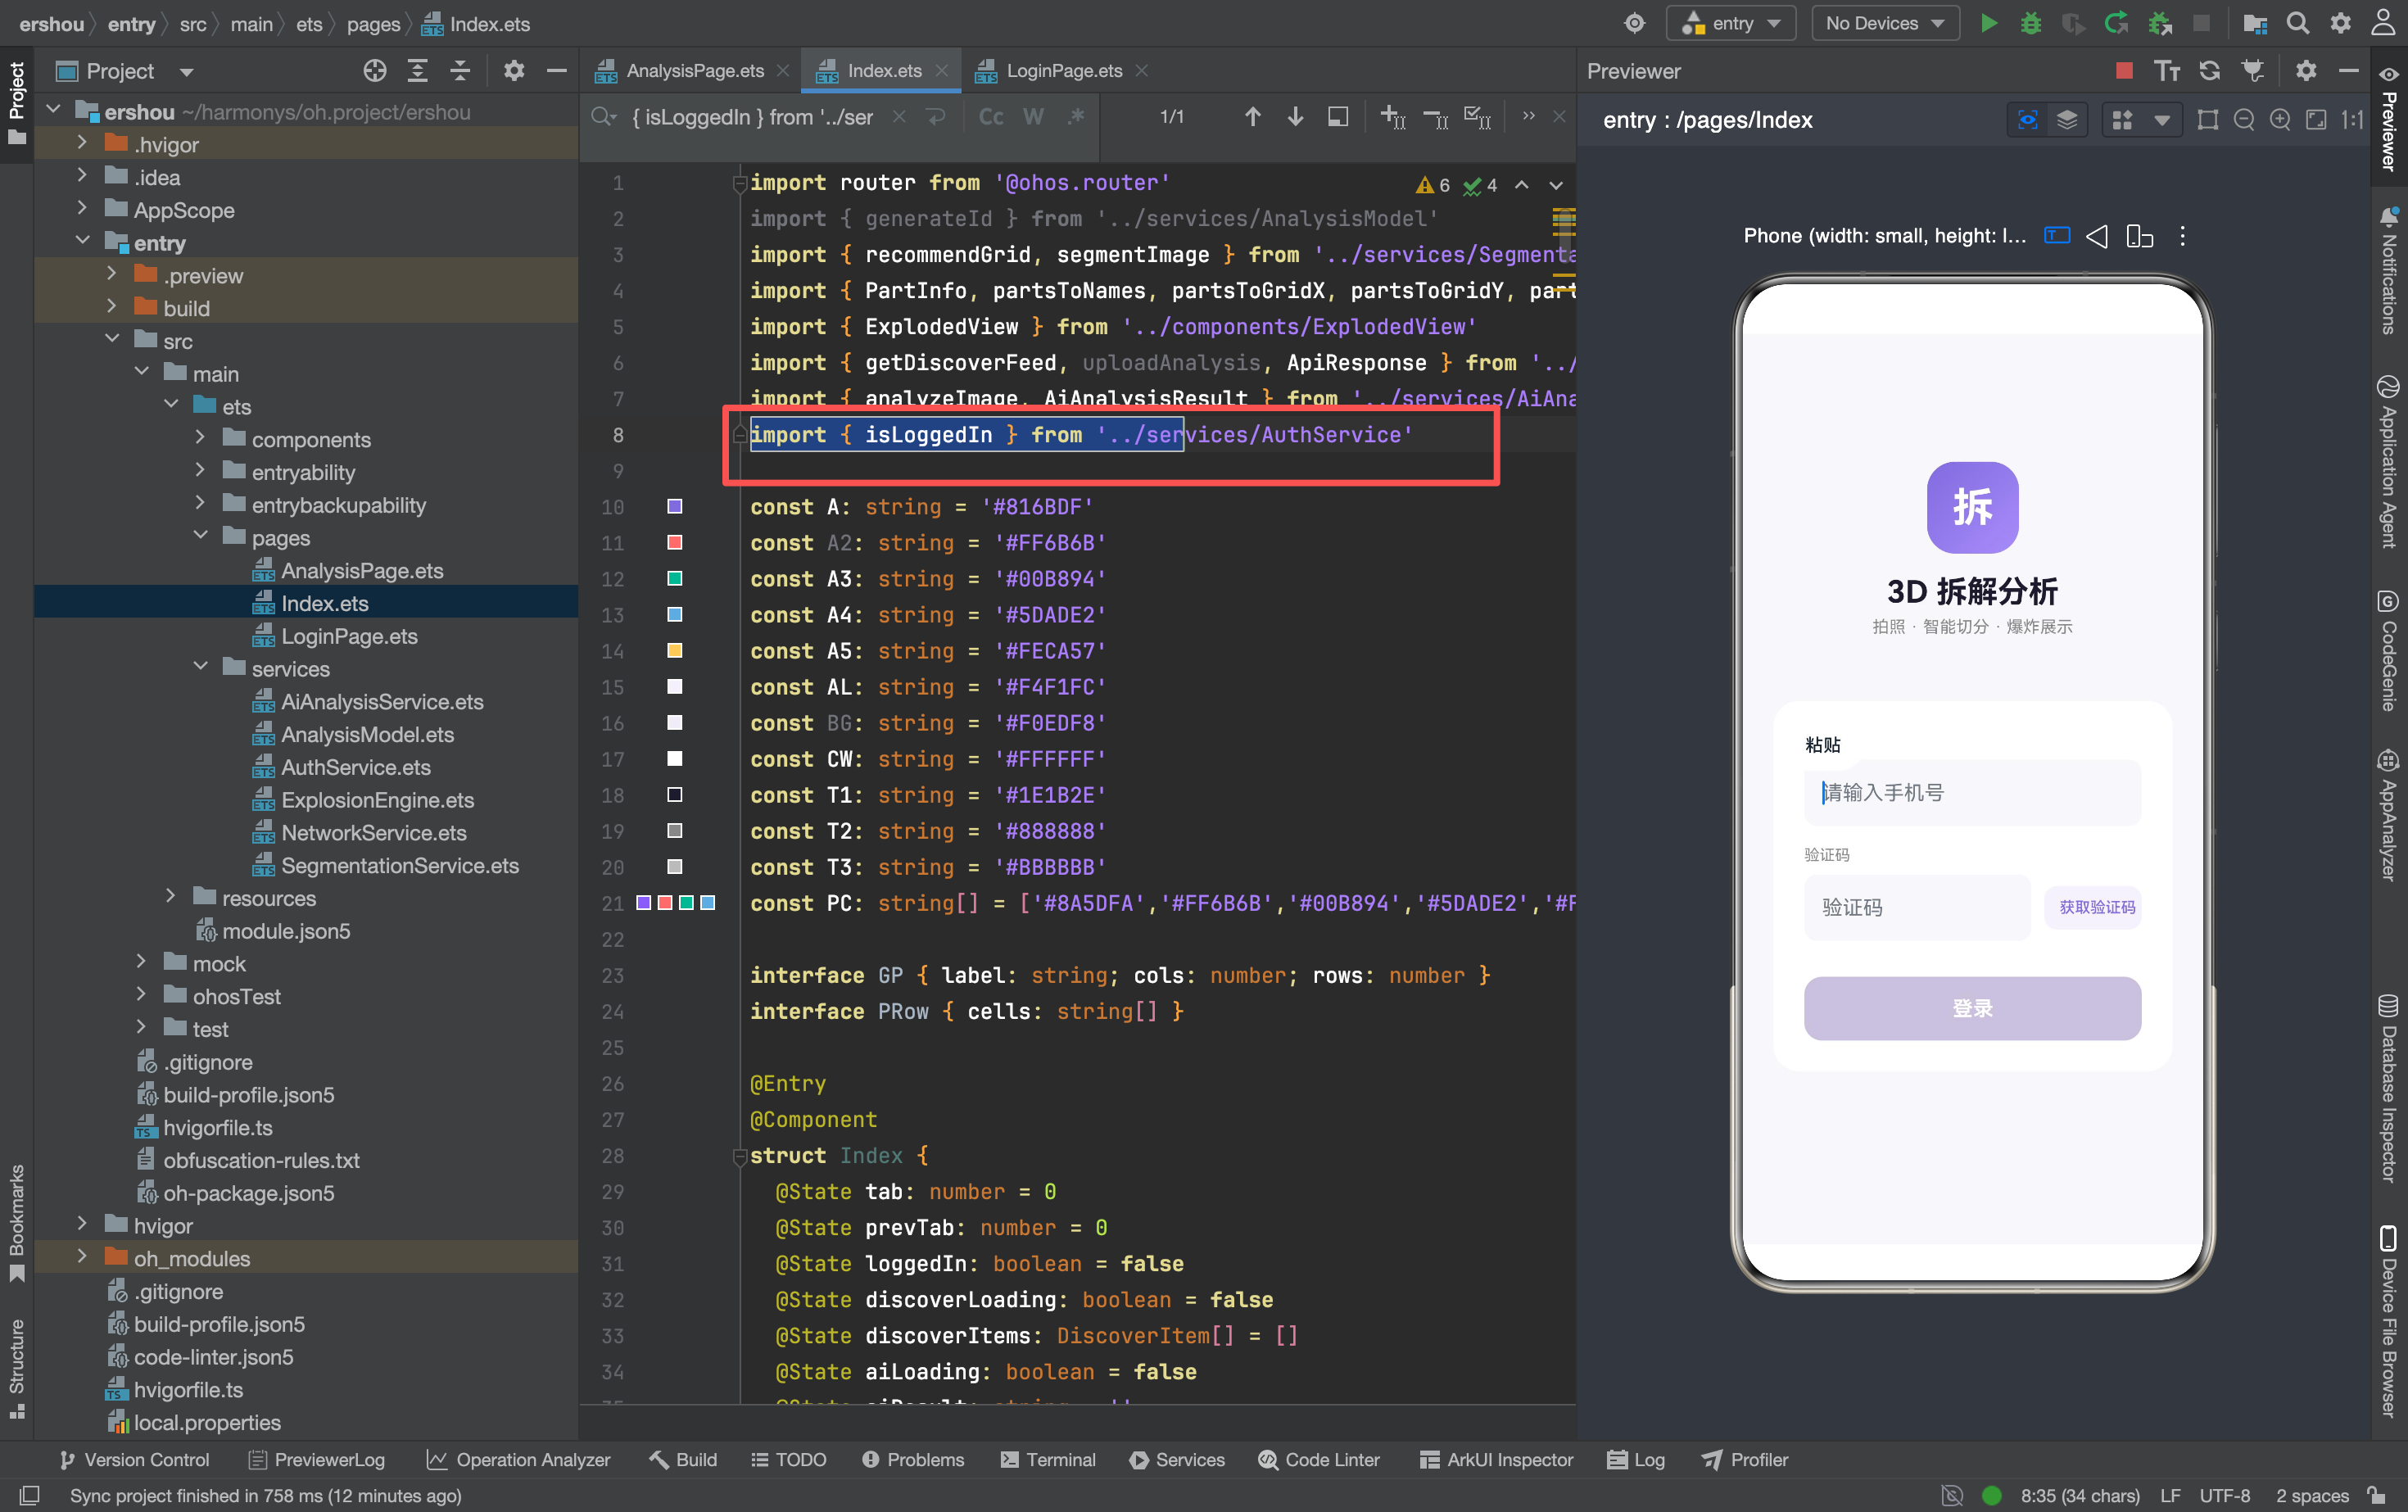The height and width of the screenshot is (1512, 2408).
Task: Click the #00B894 green gutter swatch on line 12
Action: coord(675,578)
